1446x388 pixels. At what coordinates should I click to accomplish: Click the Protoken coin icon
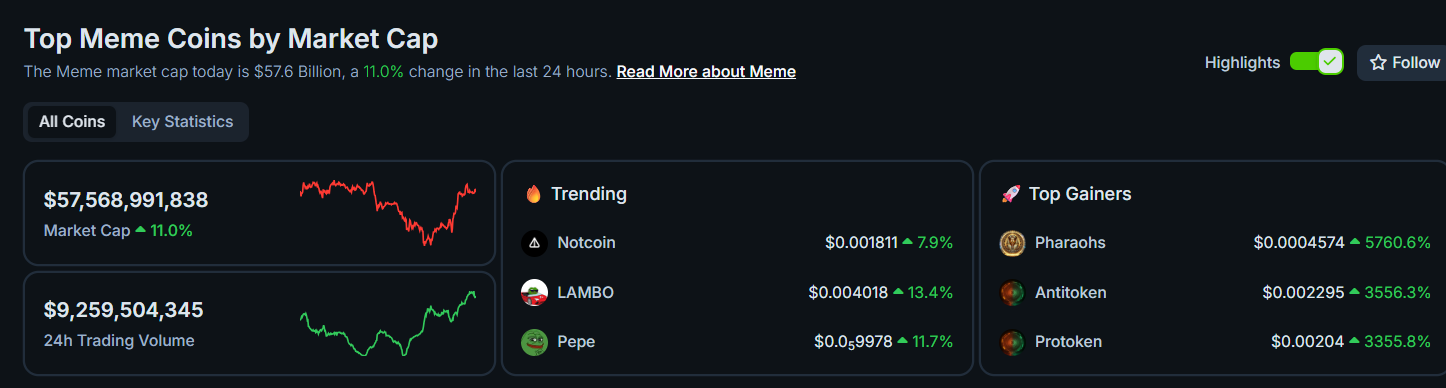[1012, 342]
